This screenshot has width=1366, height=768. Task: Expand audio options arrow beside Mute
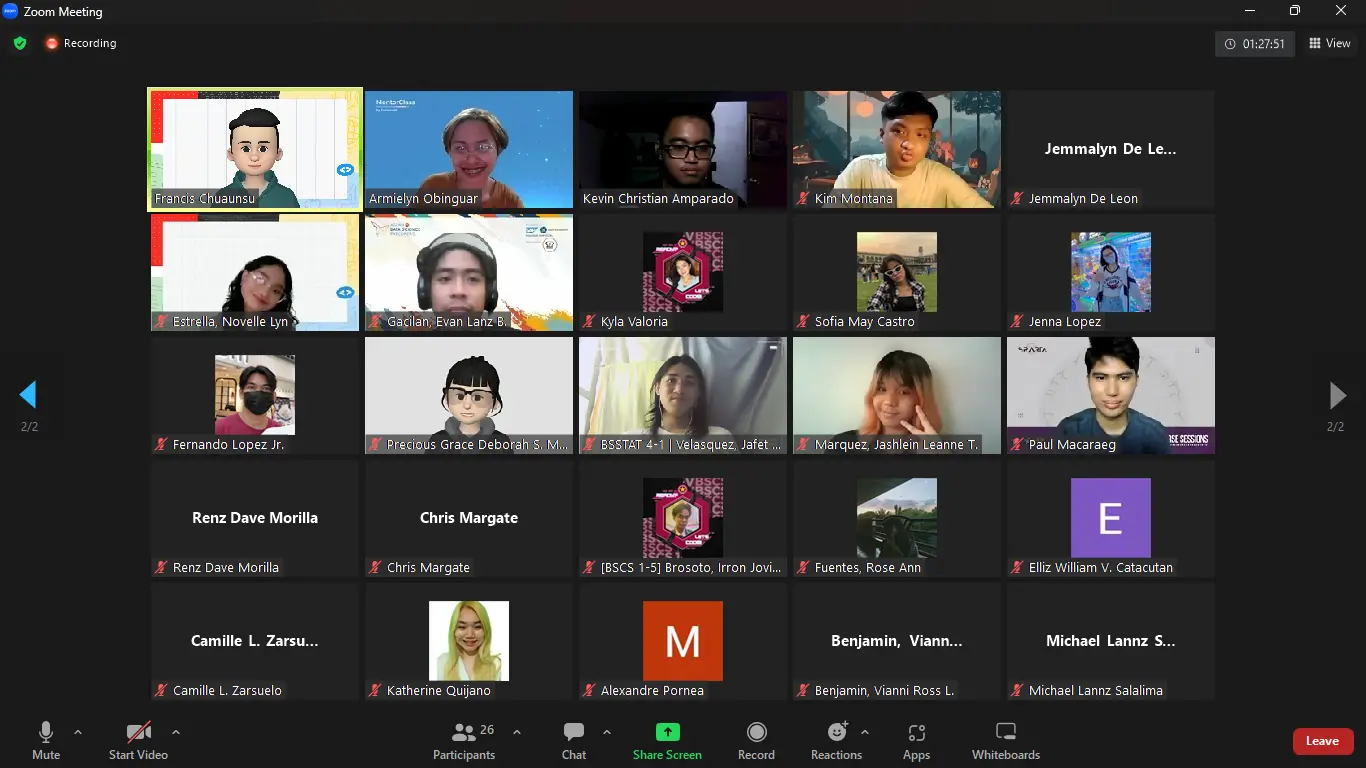(78, 732)
